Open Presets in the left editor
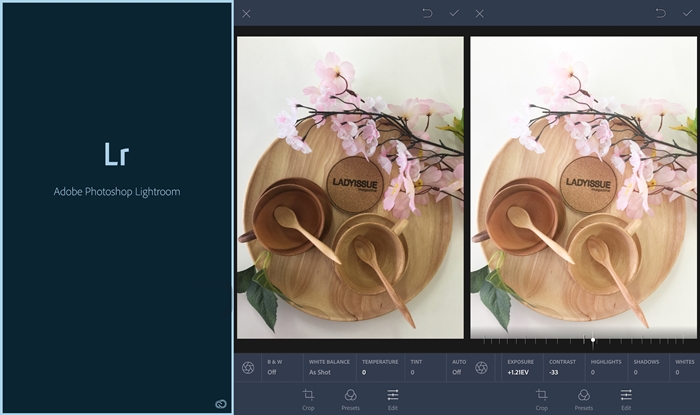700x415 pixels. pyautogui.click(x=350, y=398)
